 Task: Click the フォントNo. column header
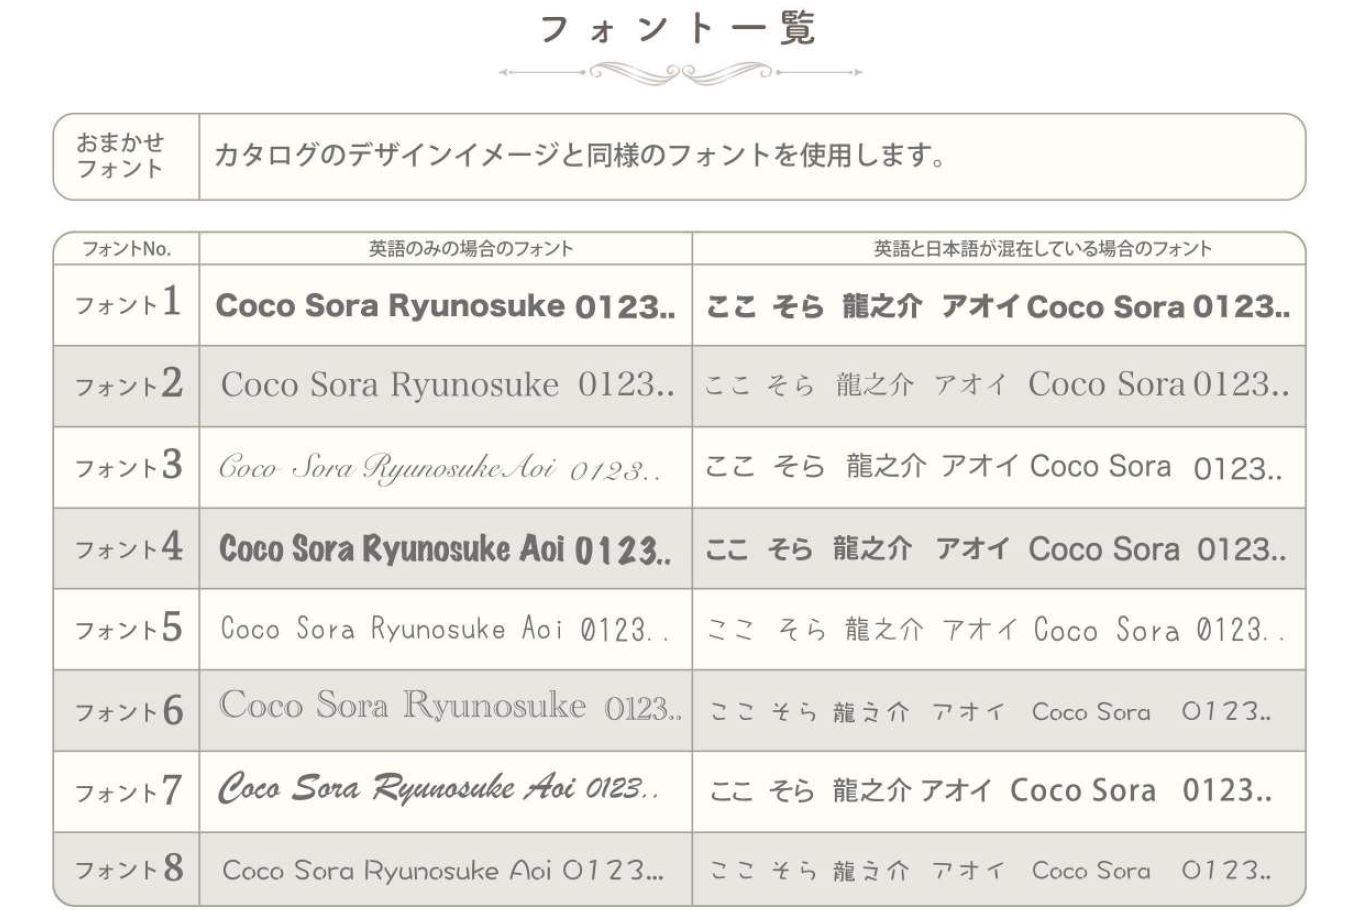pyautogui.click(x=126, y=249)
